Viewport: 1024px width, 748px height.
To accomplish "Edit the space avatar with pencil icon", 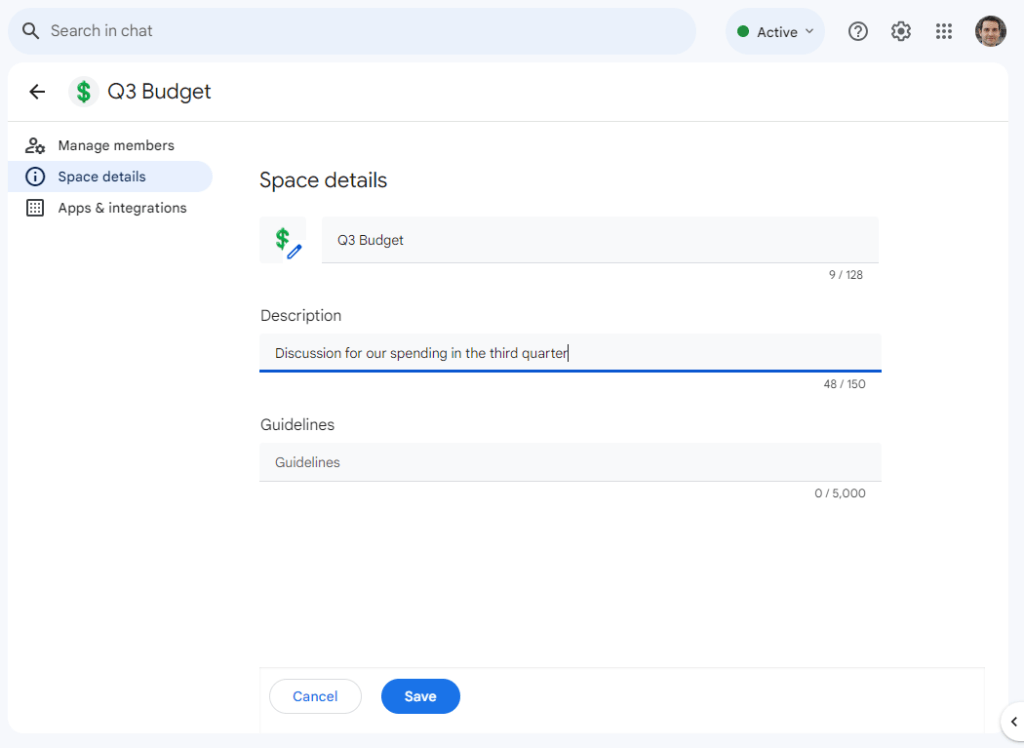I will coord(283,240).
